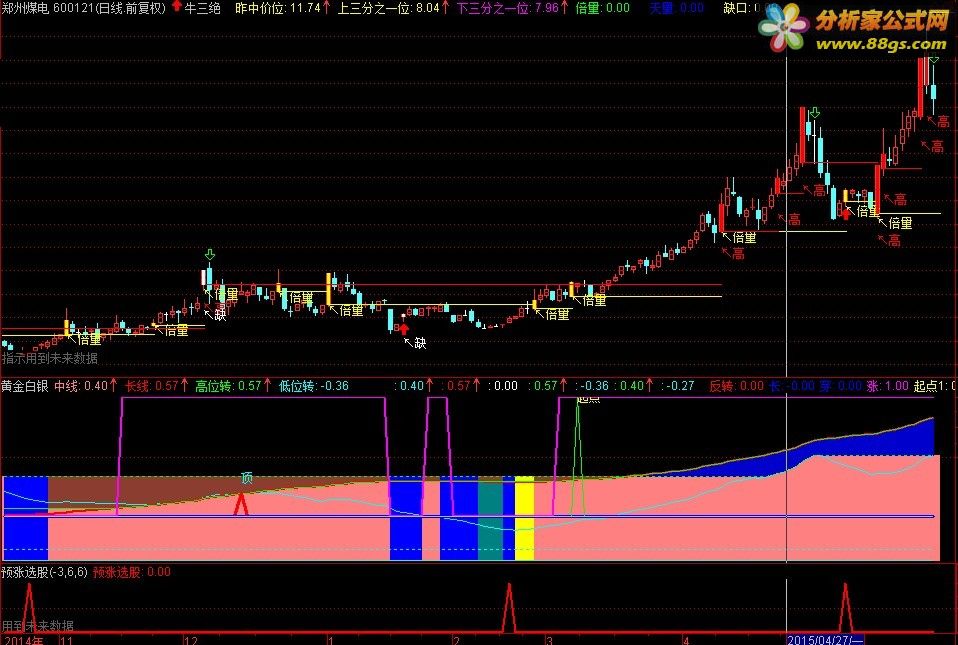This screenshot has height=645, width=958.
Task: Click the red up arrow beside the lower 缺 label
Action: coord(403,329)
